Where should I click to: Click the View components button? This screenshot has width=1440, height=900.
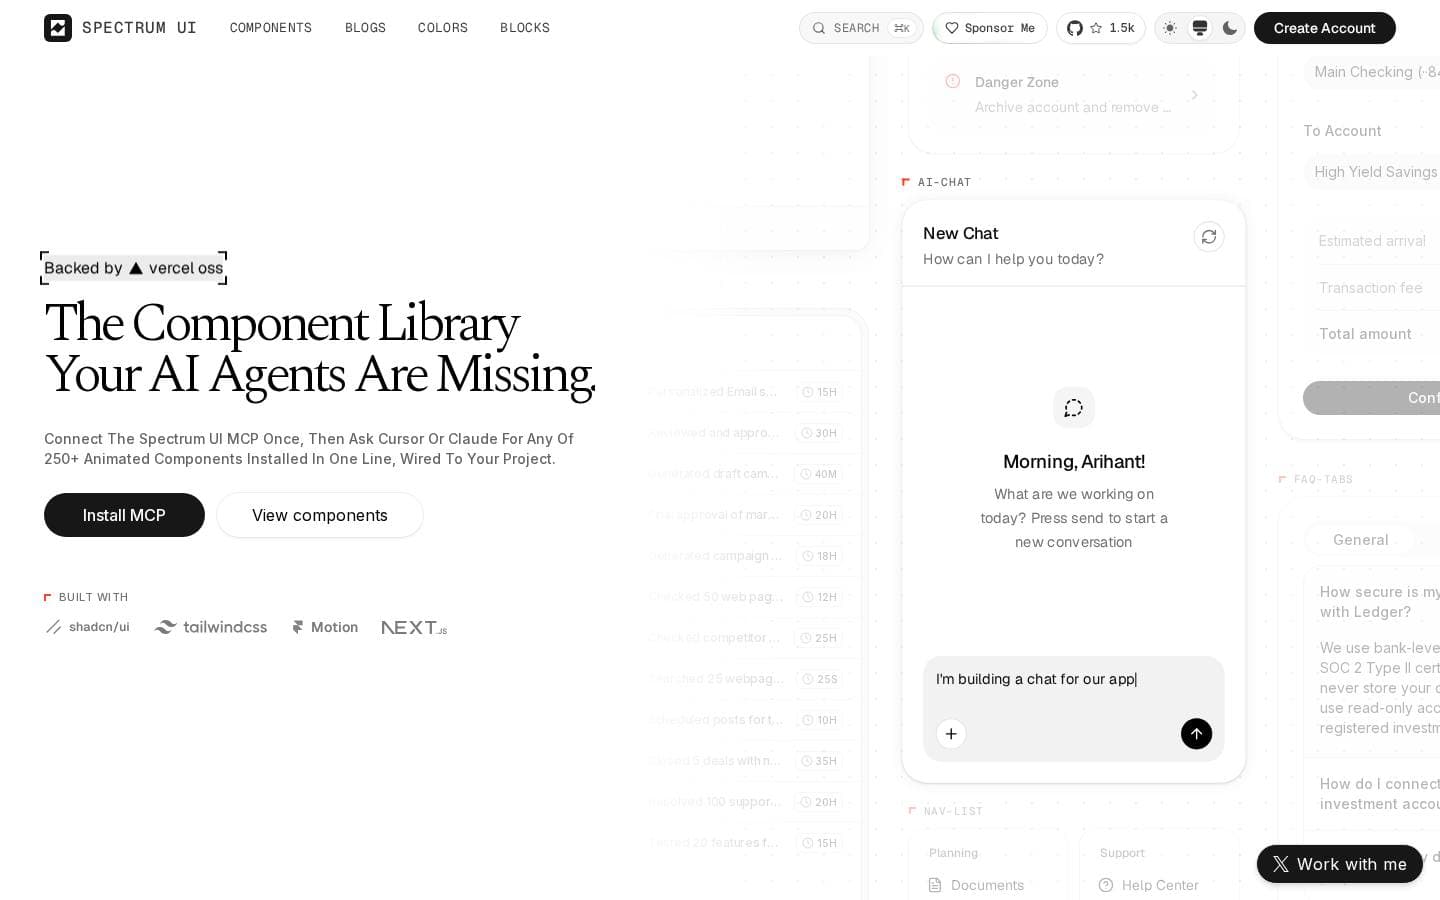click(x=320, y=515)
